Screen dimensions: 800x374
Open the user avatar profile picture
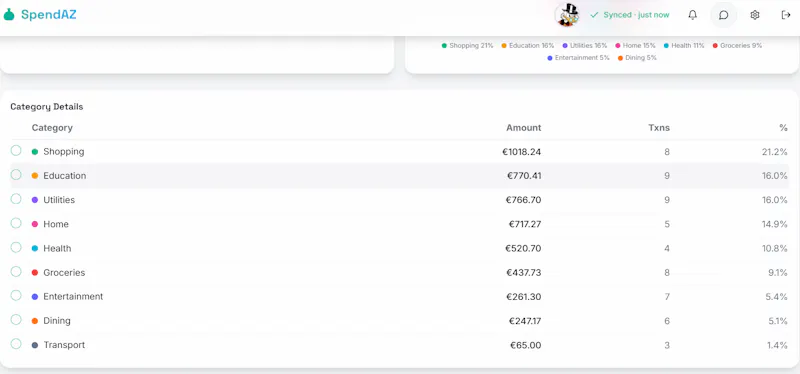coord(568,15)
